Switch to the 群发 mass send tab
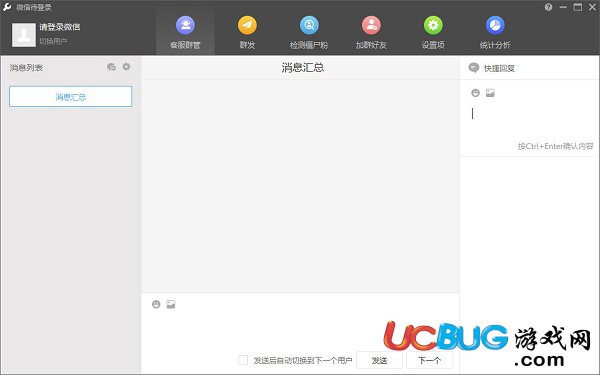 [x=247, y=33]
